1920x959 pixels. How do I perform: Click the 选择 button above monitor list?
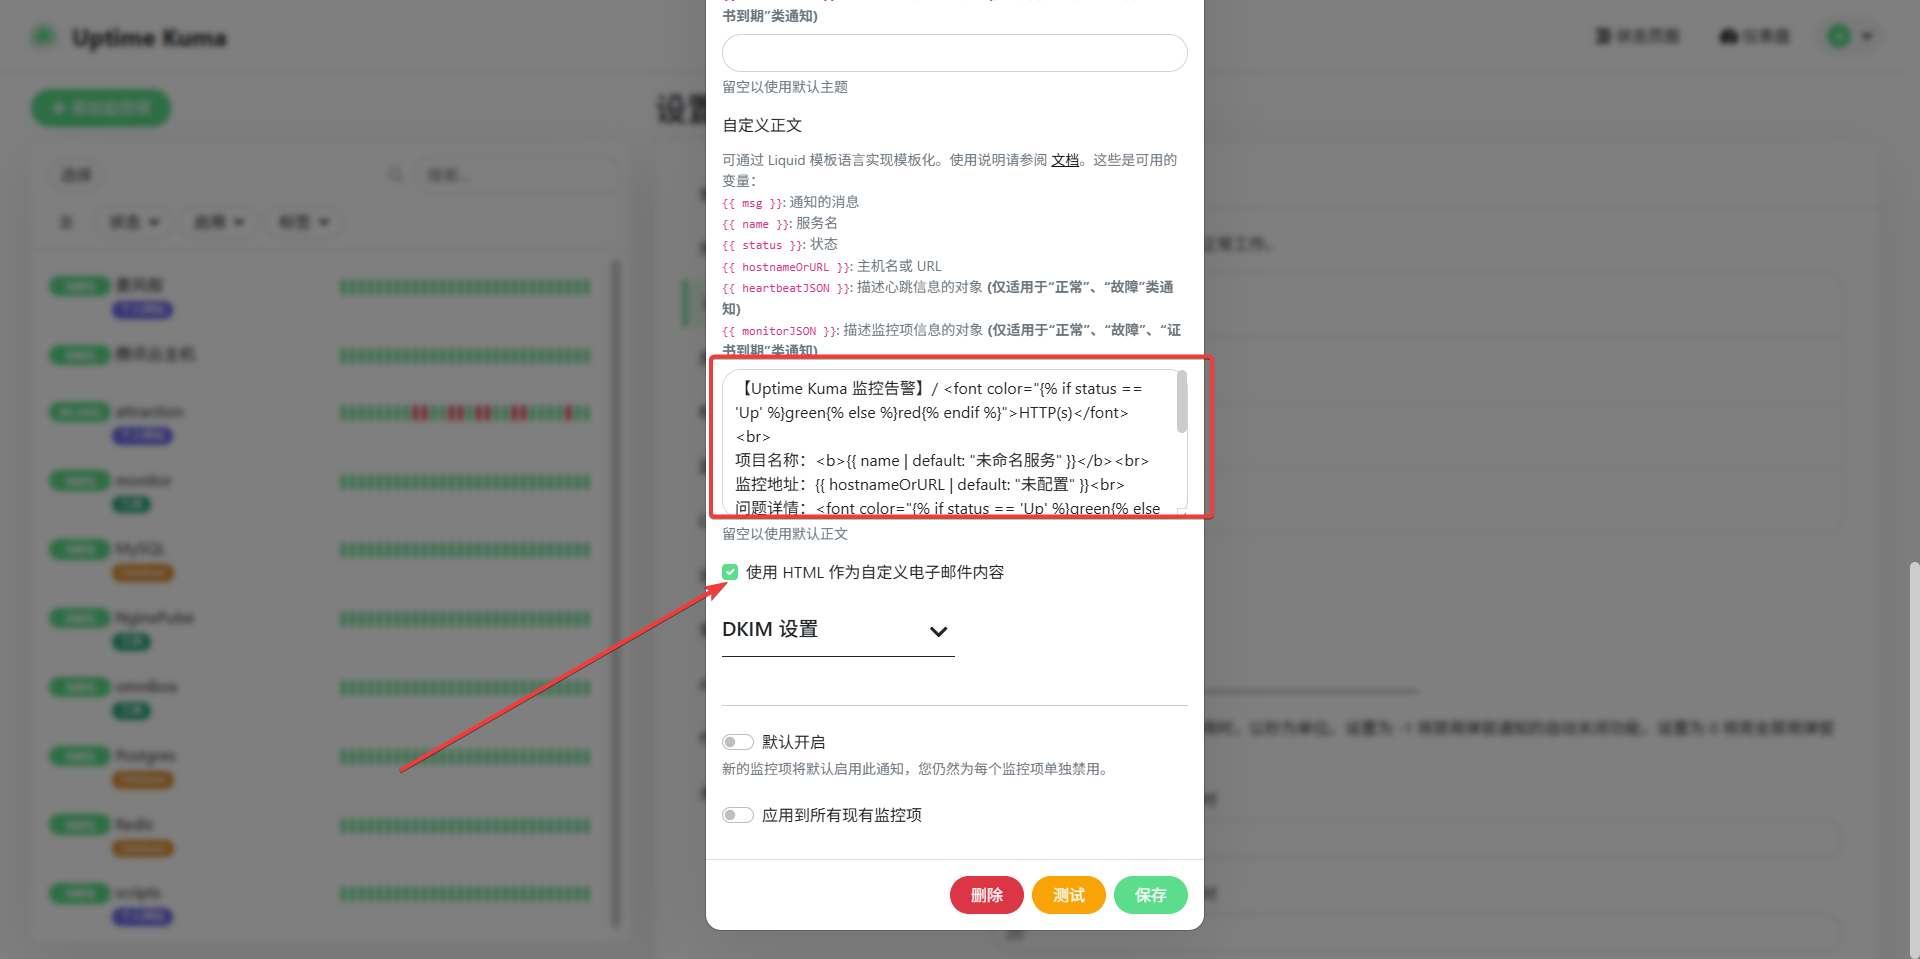pos(76,175)
